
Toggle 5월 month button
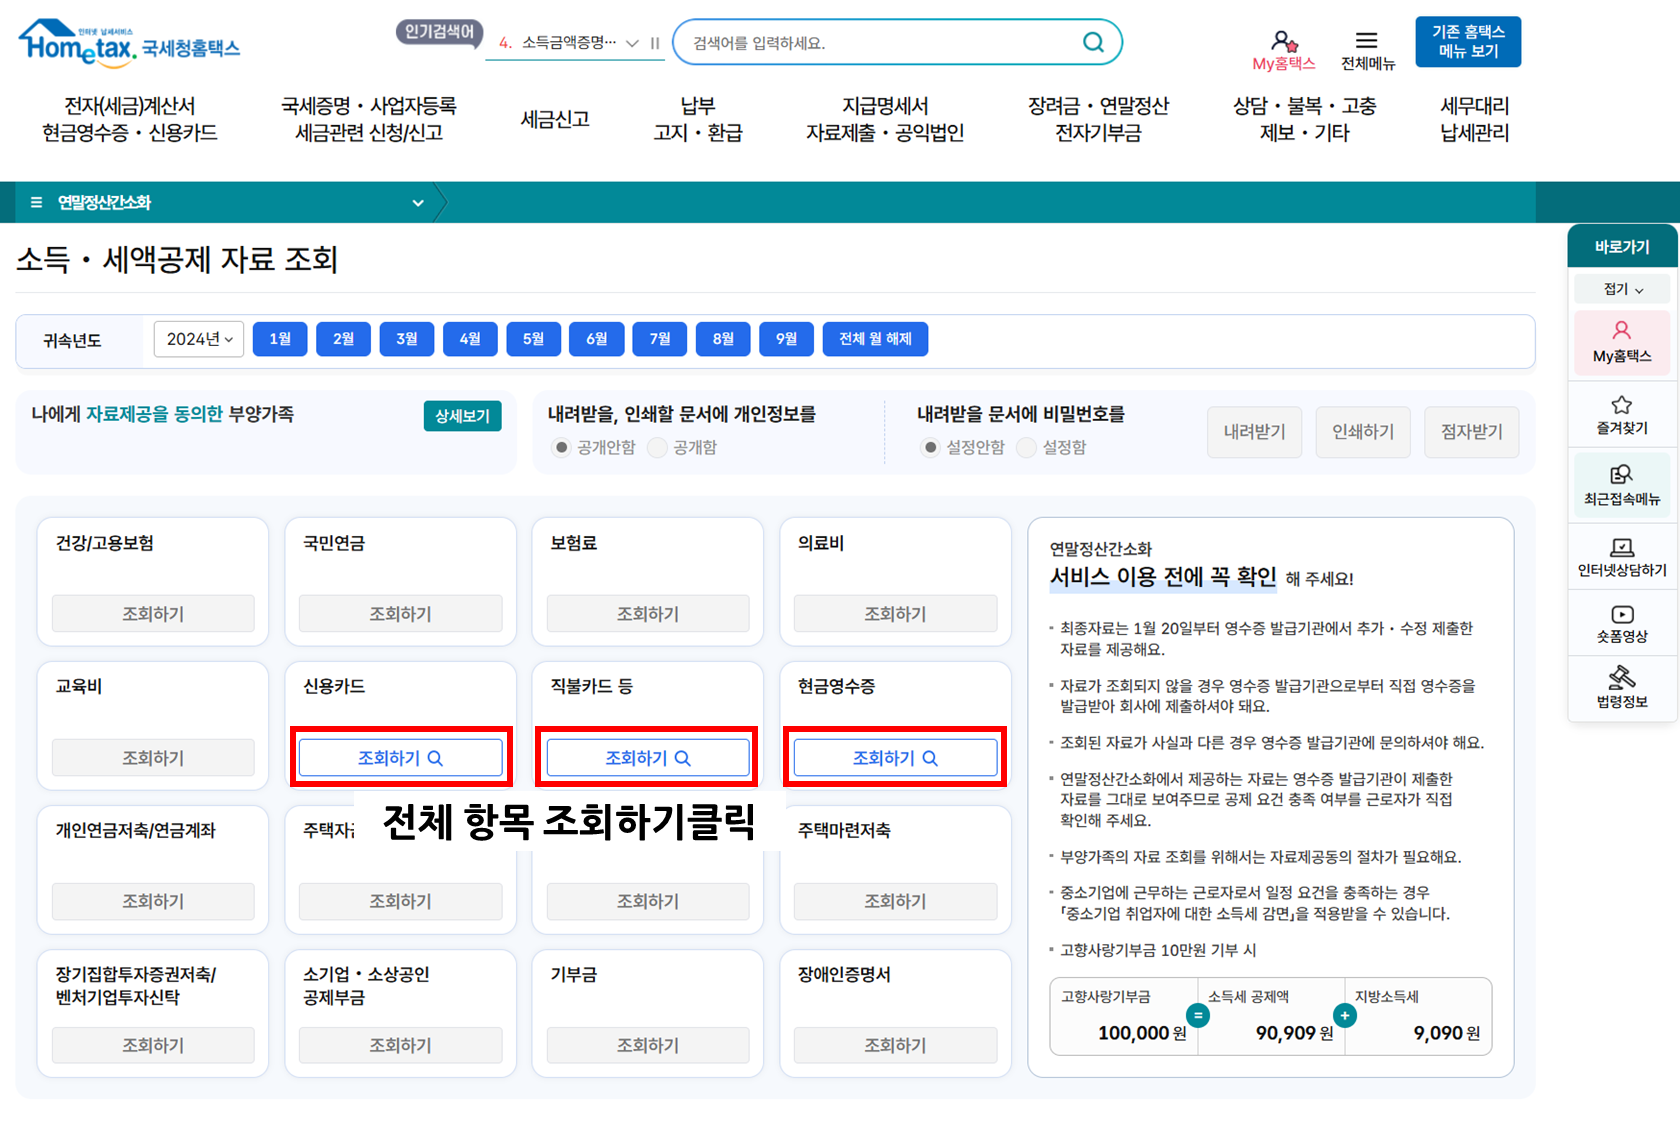(534, 339)
